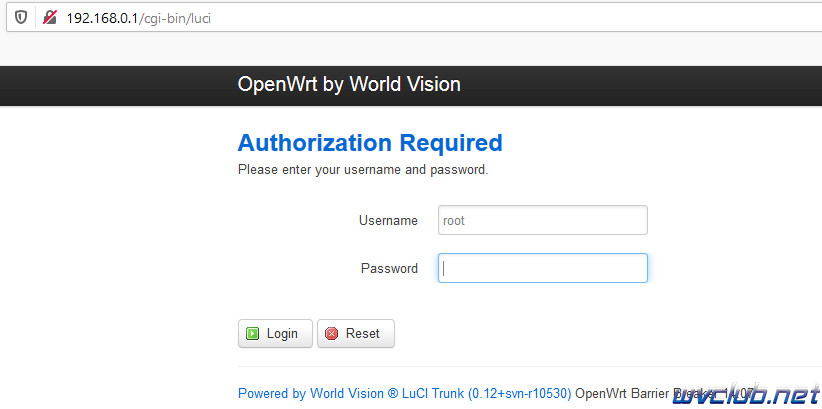
Task: Open the insecure connection padlock icon
Action: pos(50,18)
